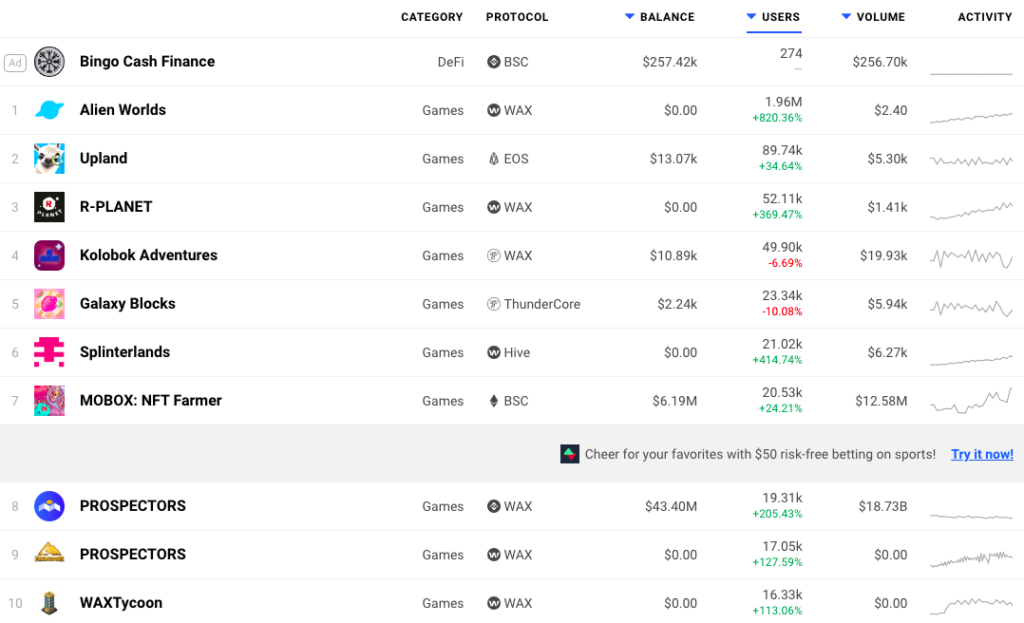
Task: Open the "Try it now!" link
Action: [x=982, y=454]
